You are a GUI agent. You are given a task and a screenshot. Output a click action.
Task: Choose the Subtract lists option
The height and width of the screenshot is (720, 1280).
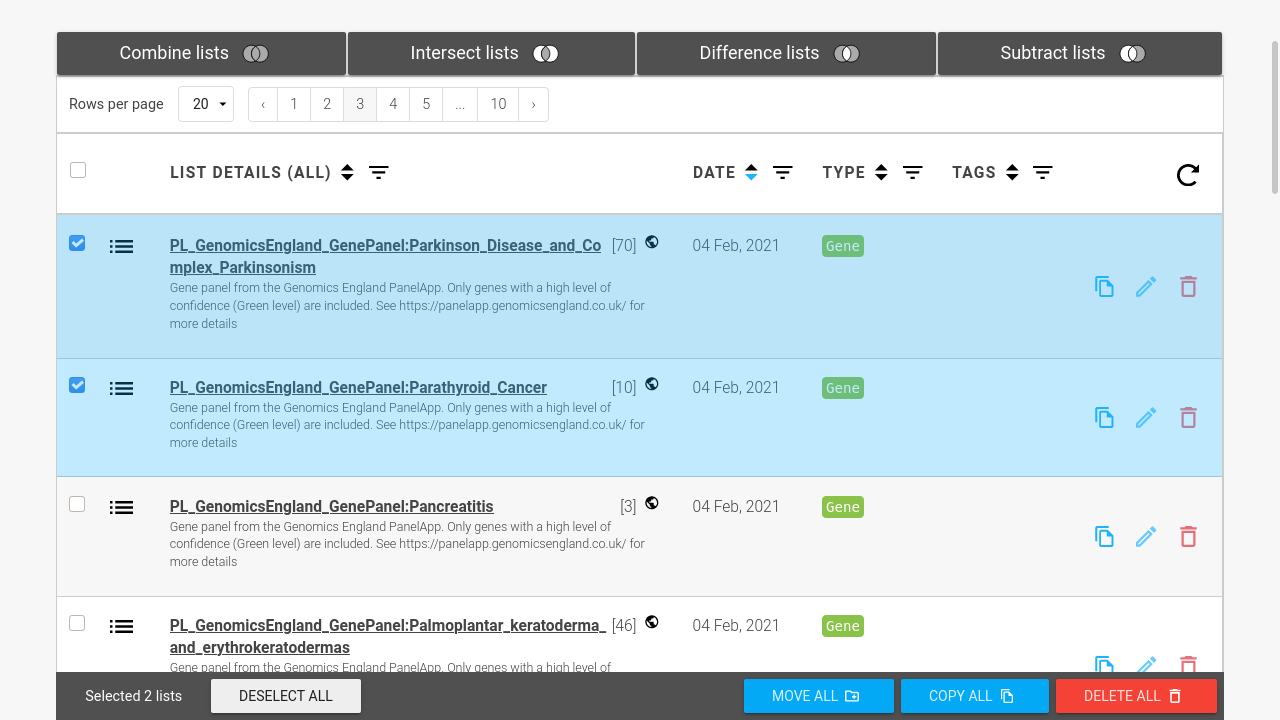(1079, 54)
